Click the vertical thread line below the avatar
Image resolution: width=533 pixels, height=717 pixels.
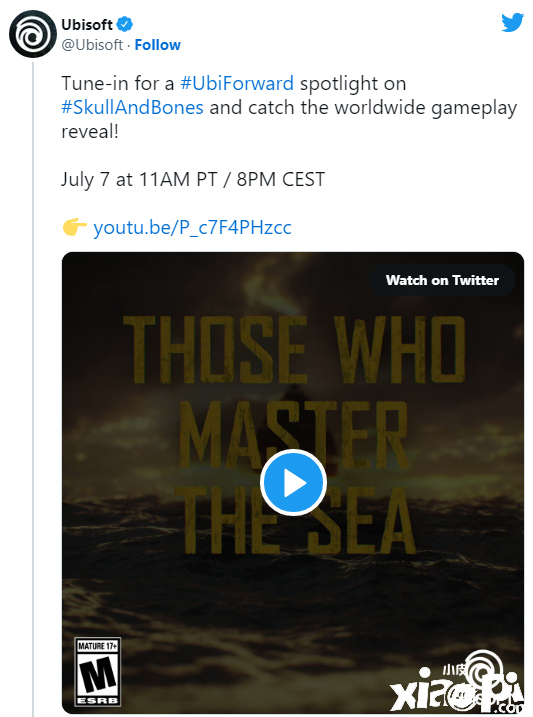33,389
